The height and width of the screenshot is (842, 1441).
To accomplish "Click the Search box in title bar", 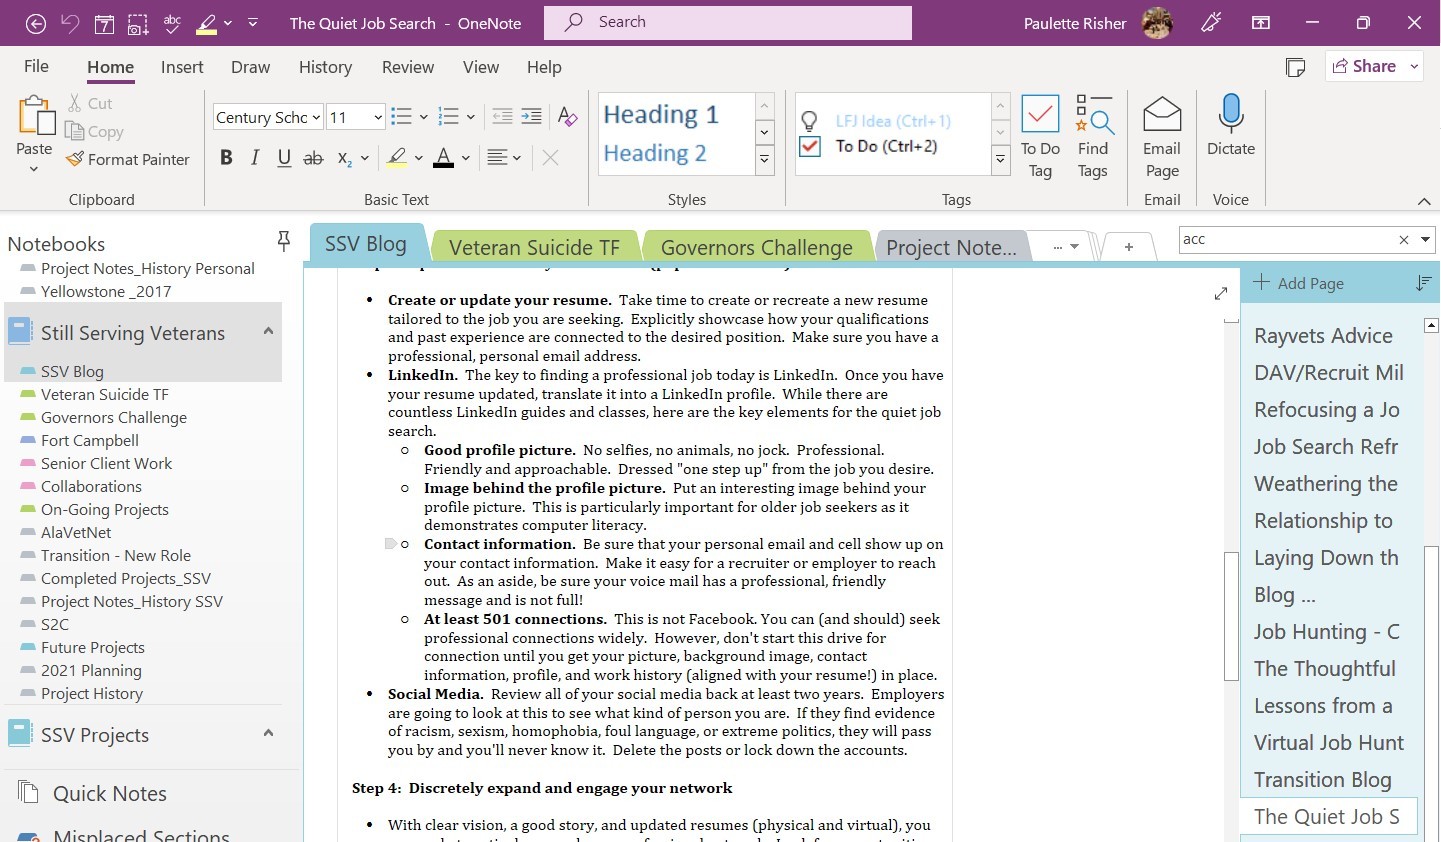I will coord(728,22).
